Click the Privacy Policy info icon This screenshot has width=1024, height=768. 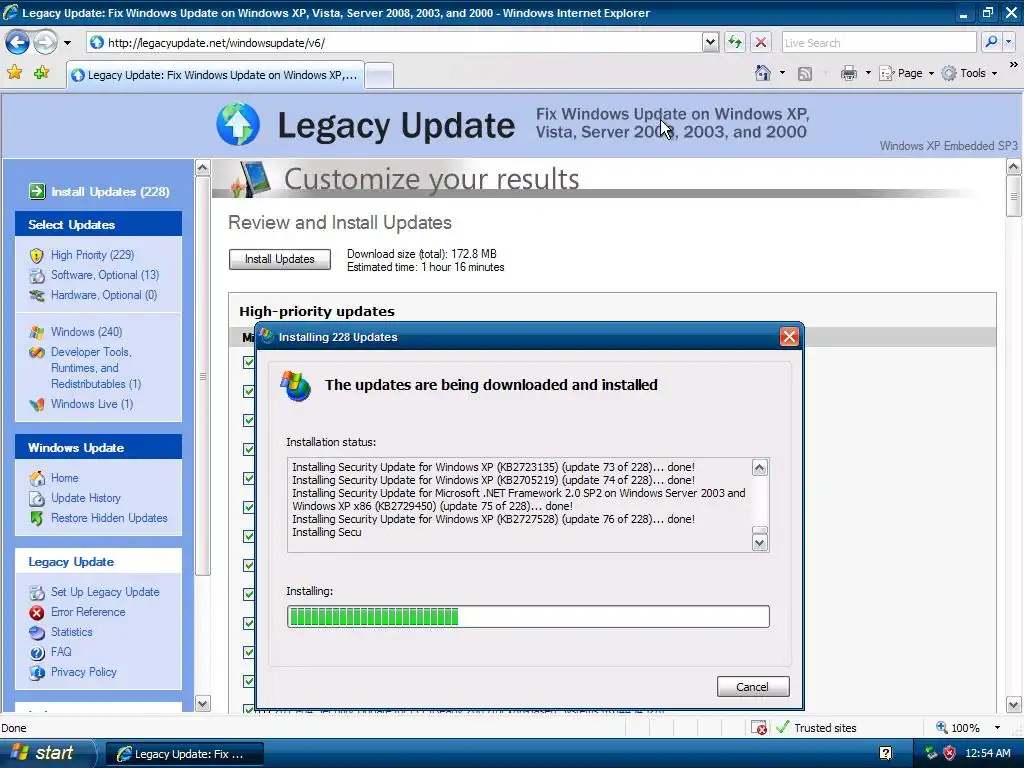click(37, 673)
